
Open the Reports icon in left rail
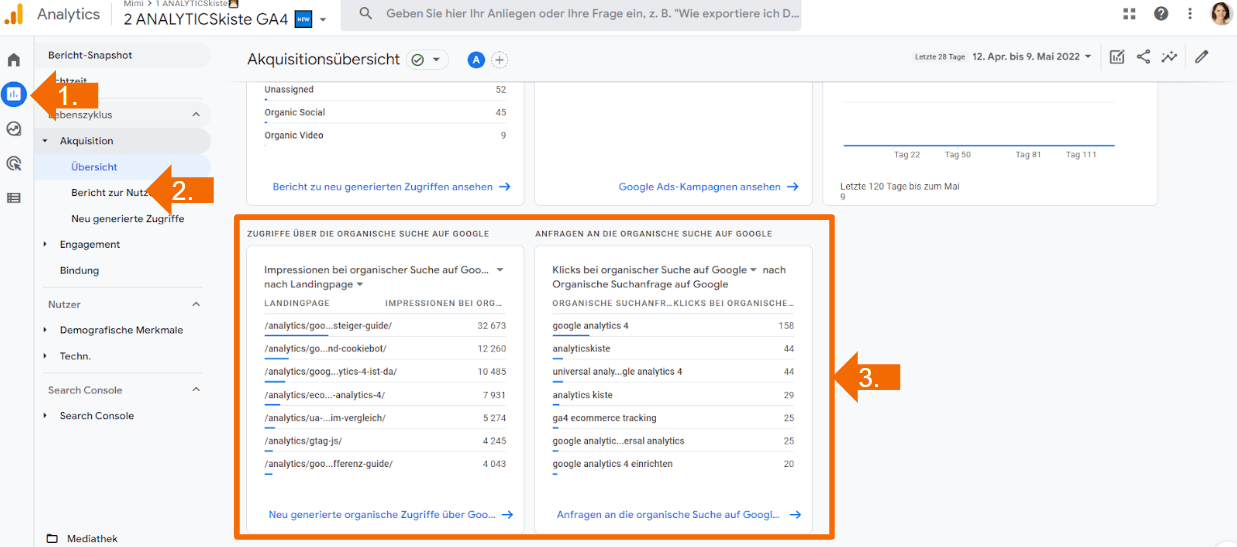click(x=14, y=94)
